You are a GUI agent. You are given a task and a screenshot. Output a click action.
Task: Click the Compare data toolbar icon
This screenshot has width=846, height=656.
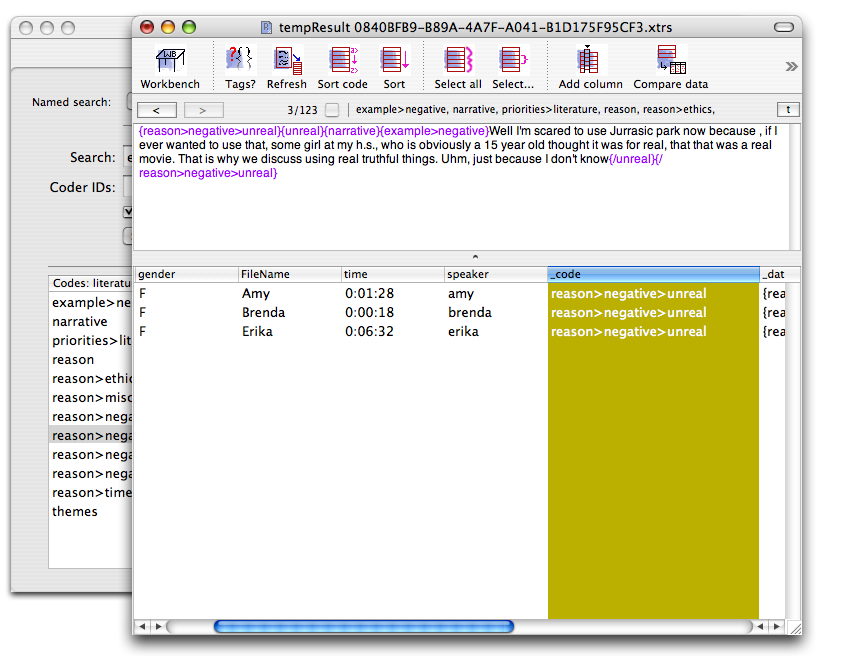[671, 67]
